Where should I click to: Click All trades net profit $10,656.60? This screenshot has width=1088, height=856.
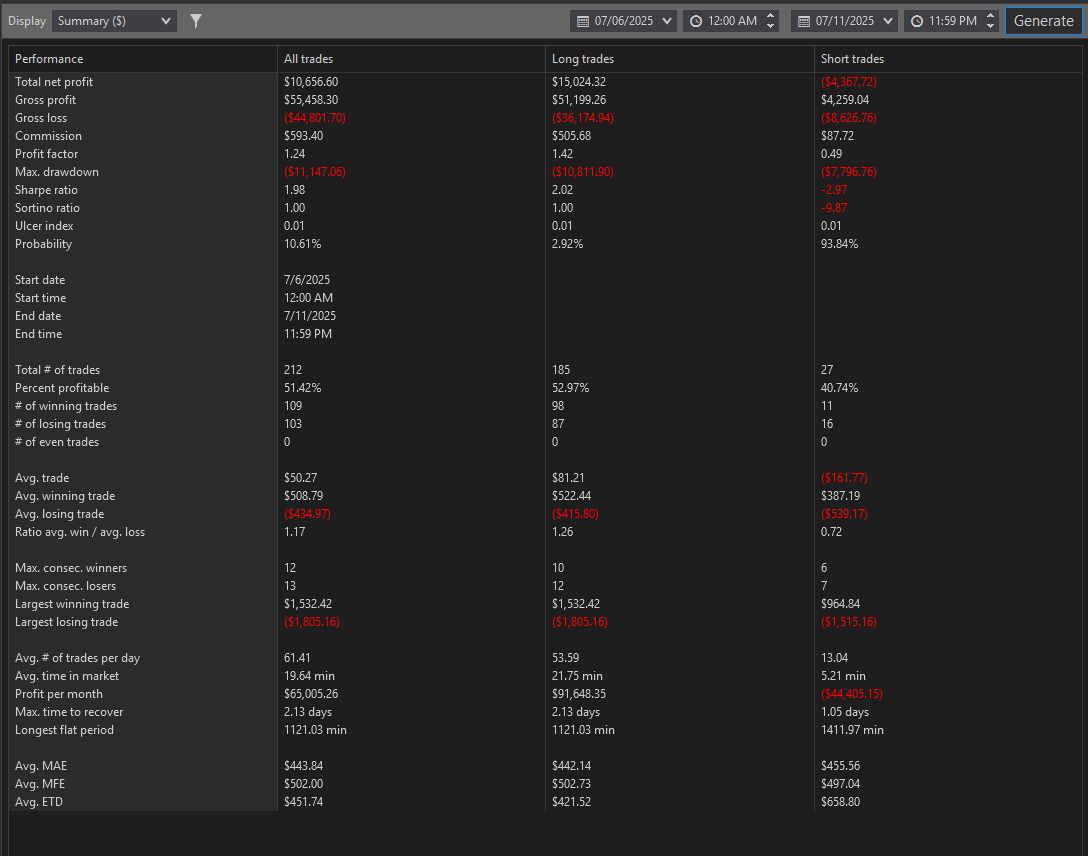311,82
